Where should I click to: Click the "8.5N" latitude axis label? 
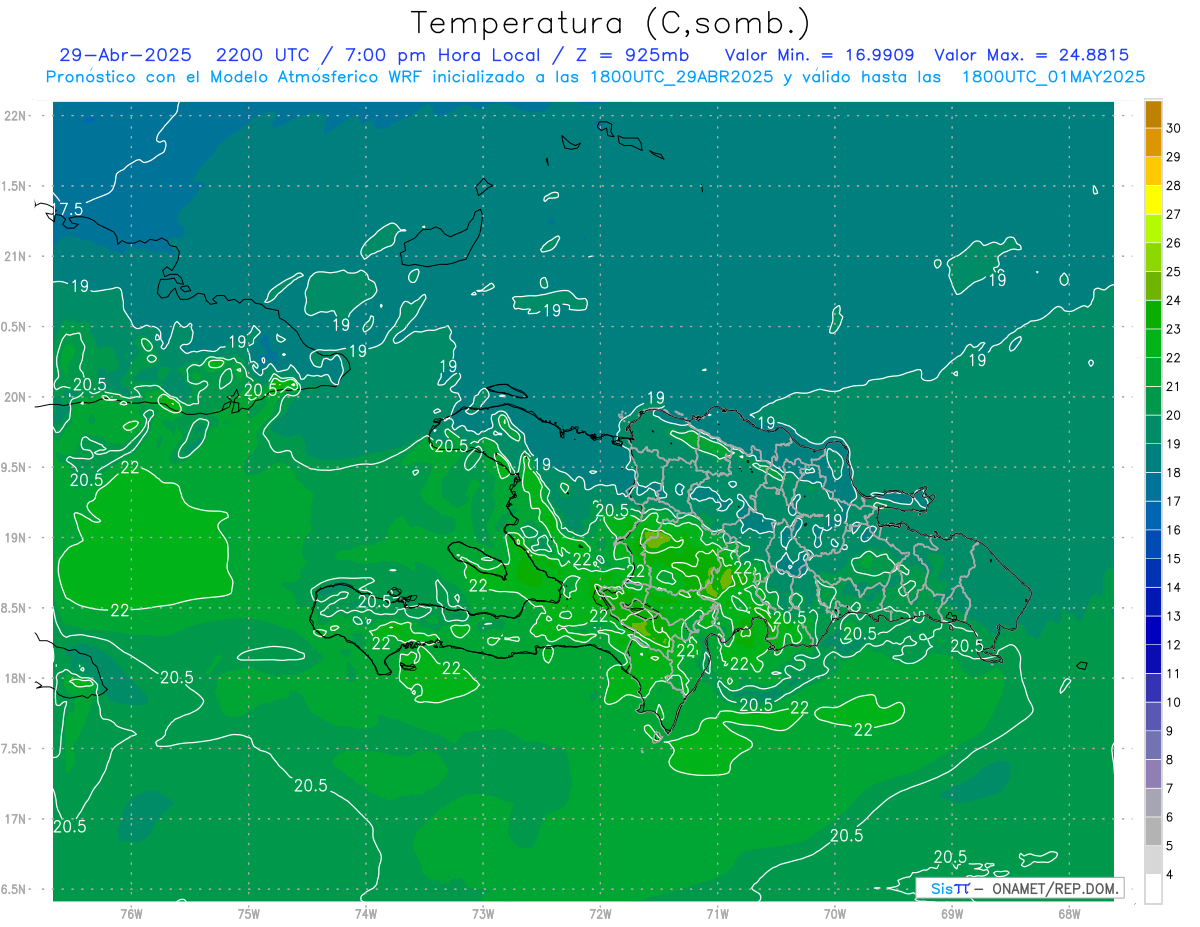tap(14, 608)
